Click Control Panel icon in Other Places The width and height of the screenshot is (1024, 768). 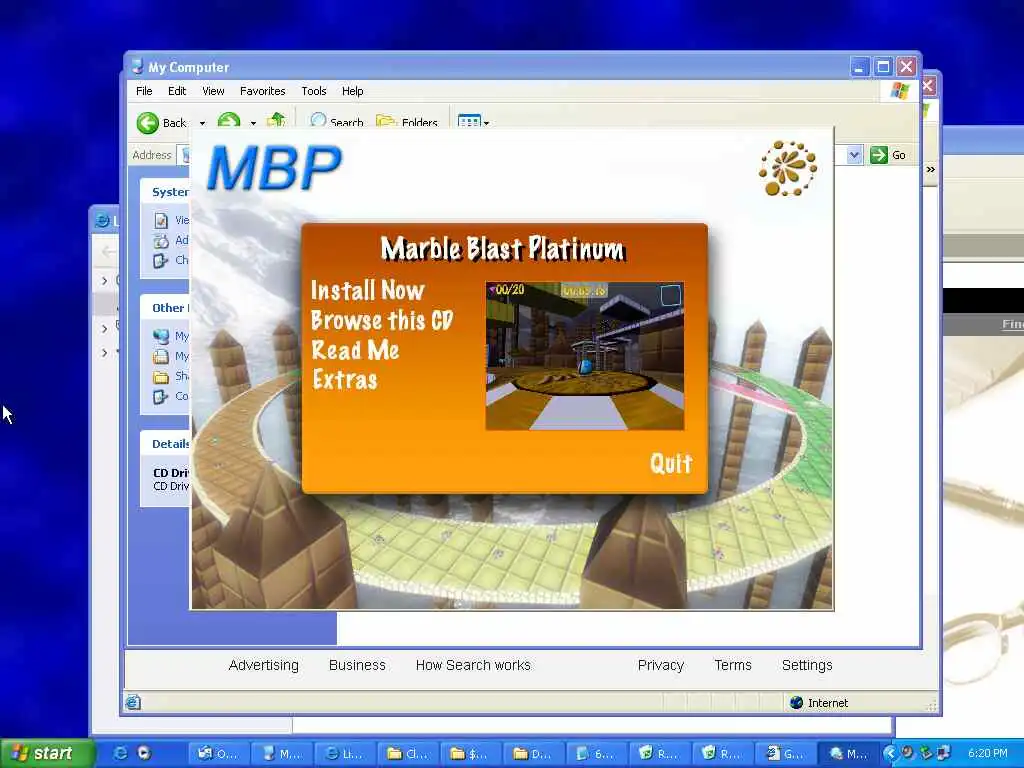click(x=161, y=396)
